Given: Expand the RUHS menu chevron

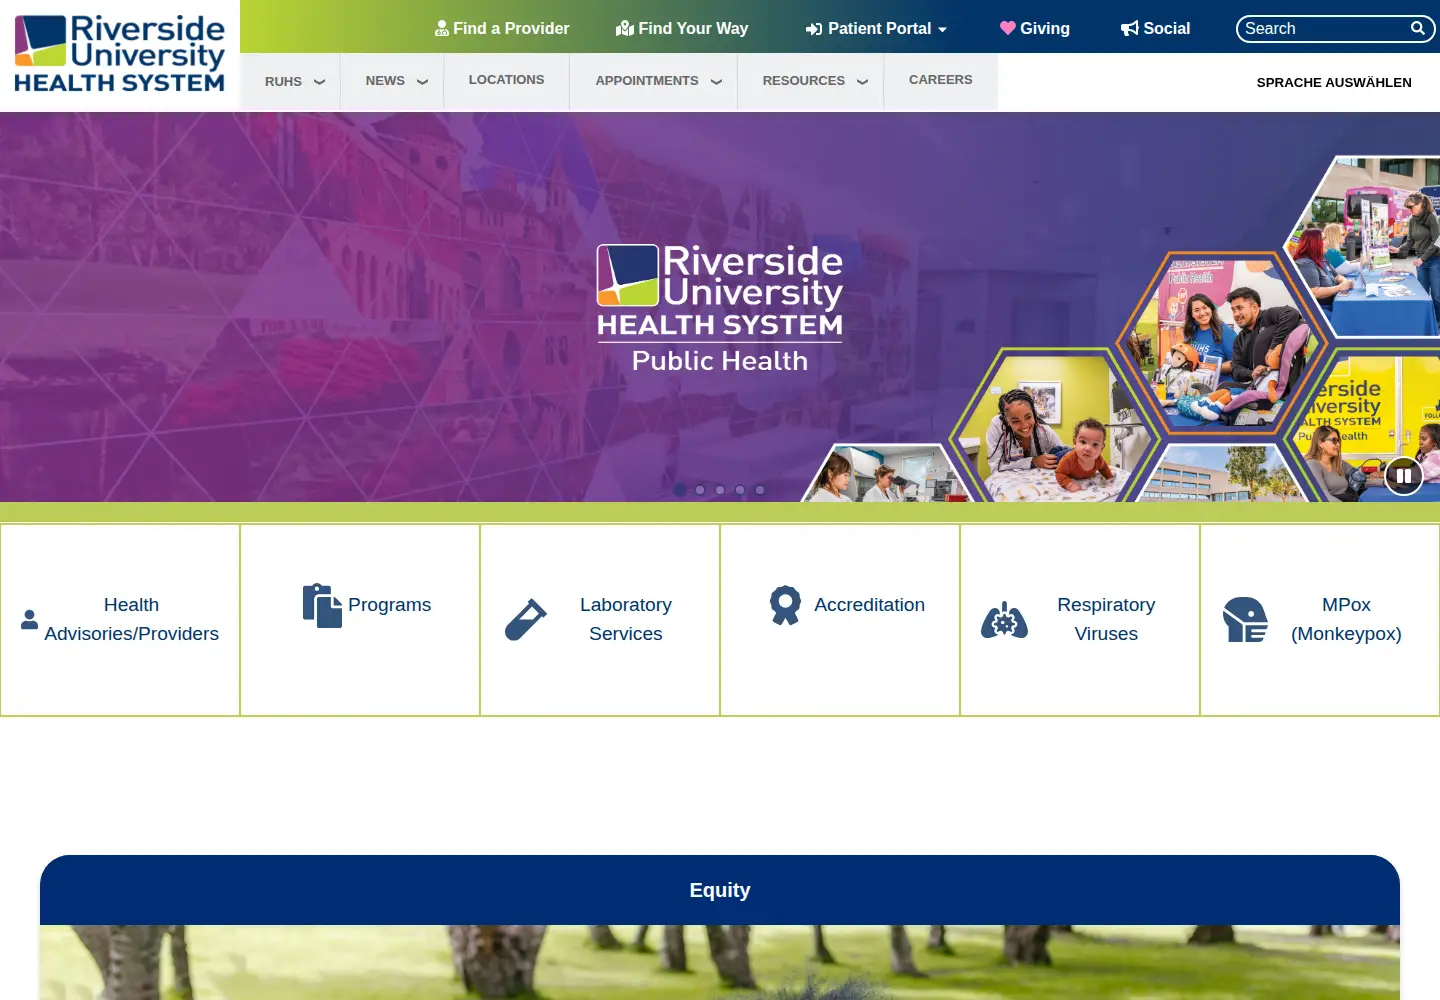Looking at the screenshot, I should pos(319,82).
